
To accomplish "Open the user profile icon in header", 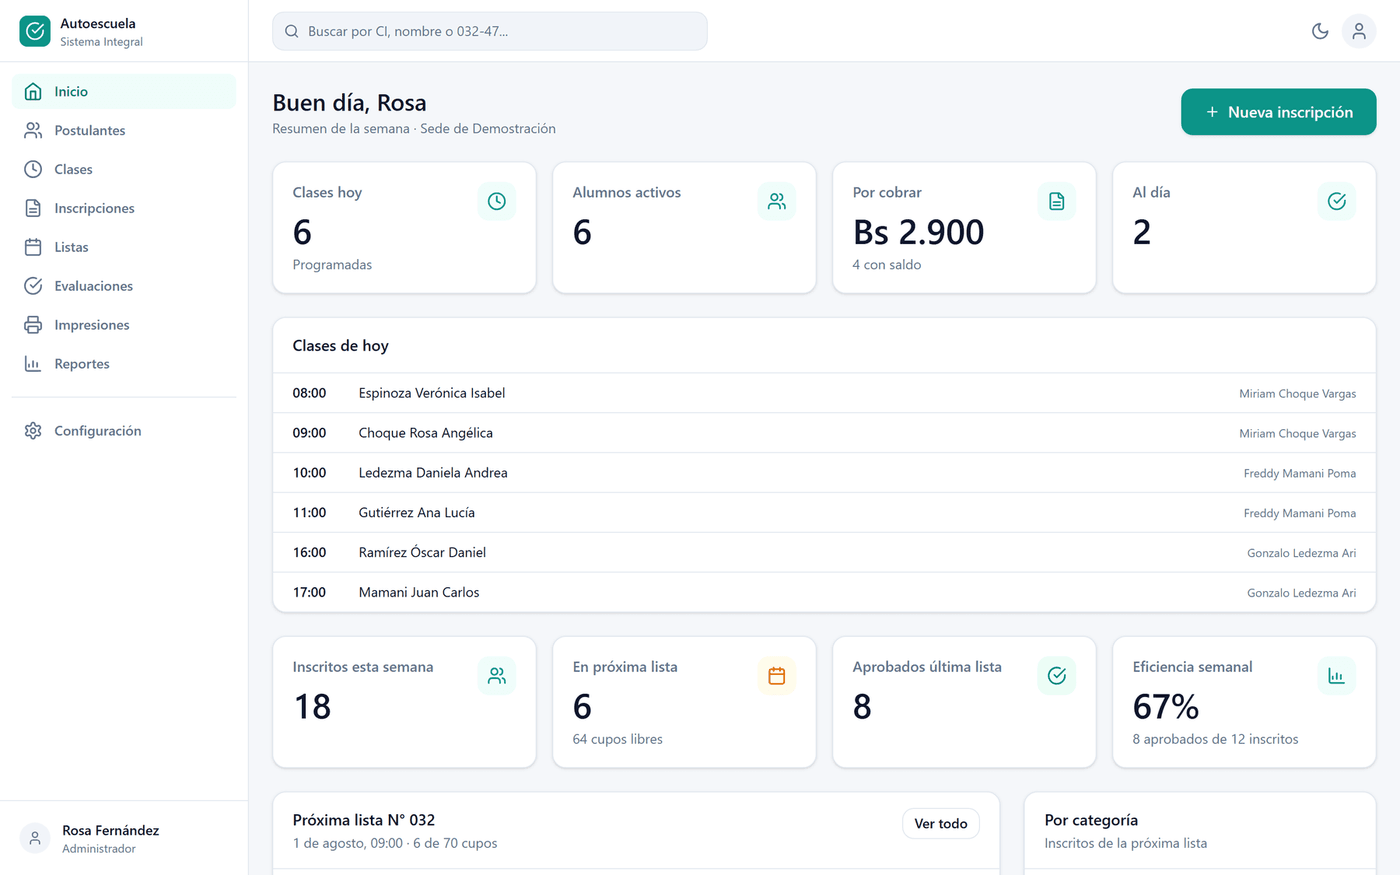I will tap(1359, 31).
